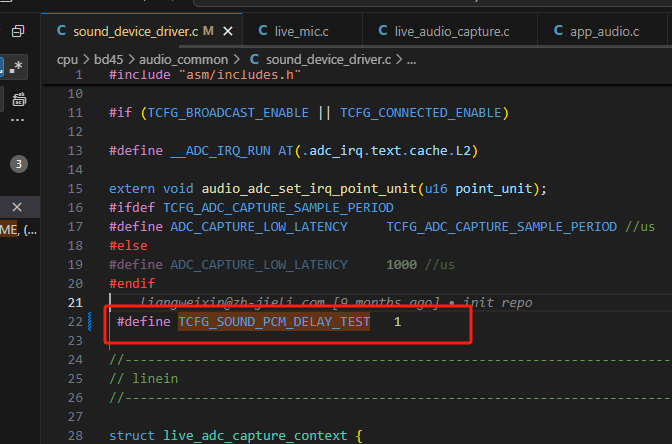
Task: Click line number 22 in the gutter
Action: 75,322
